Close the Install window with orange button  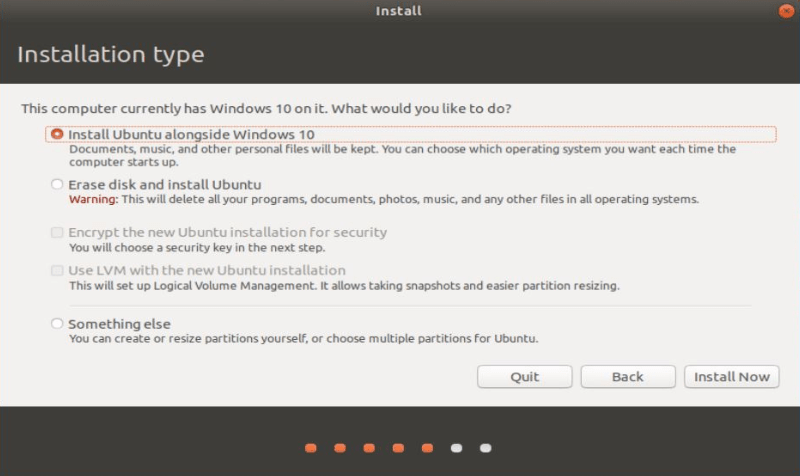[786, 11]
